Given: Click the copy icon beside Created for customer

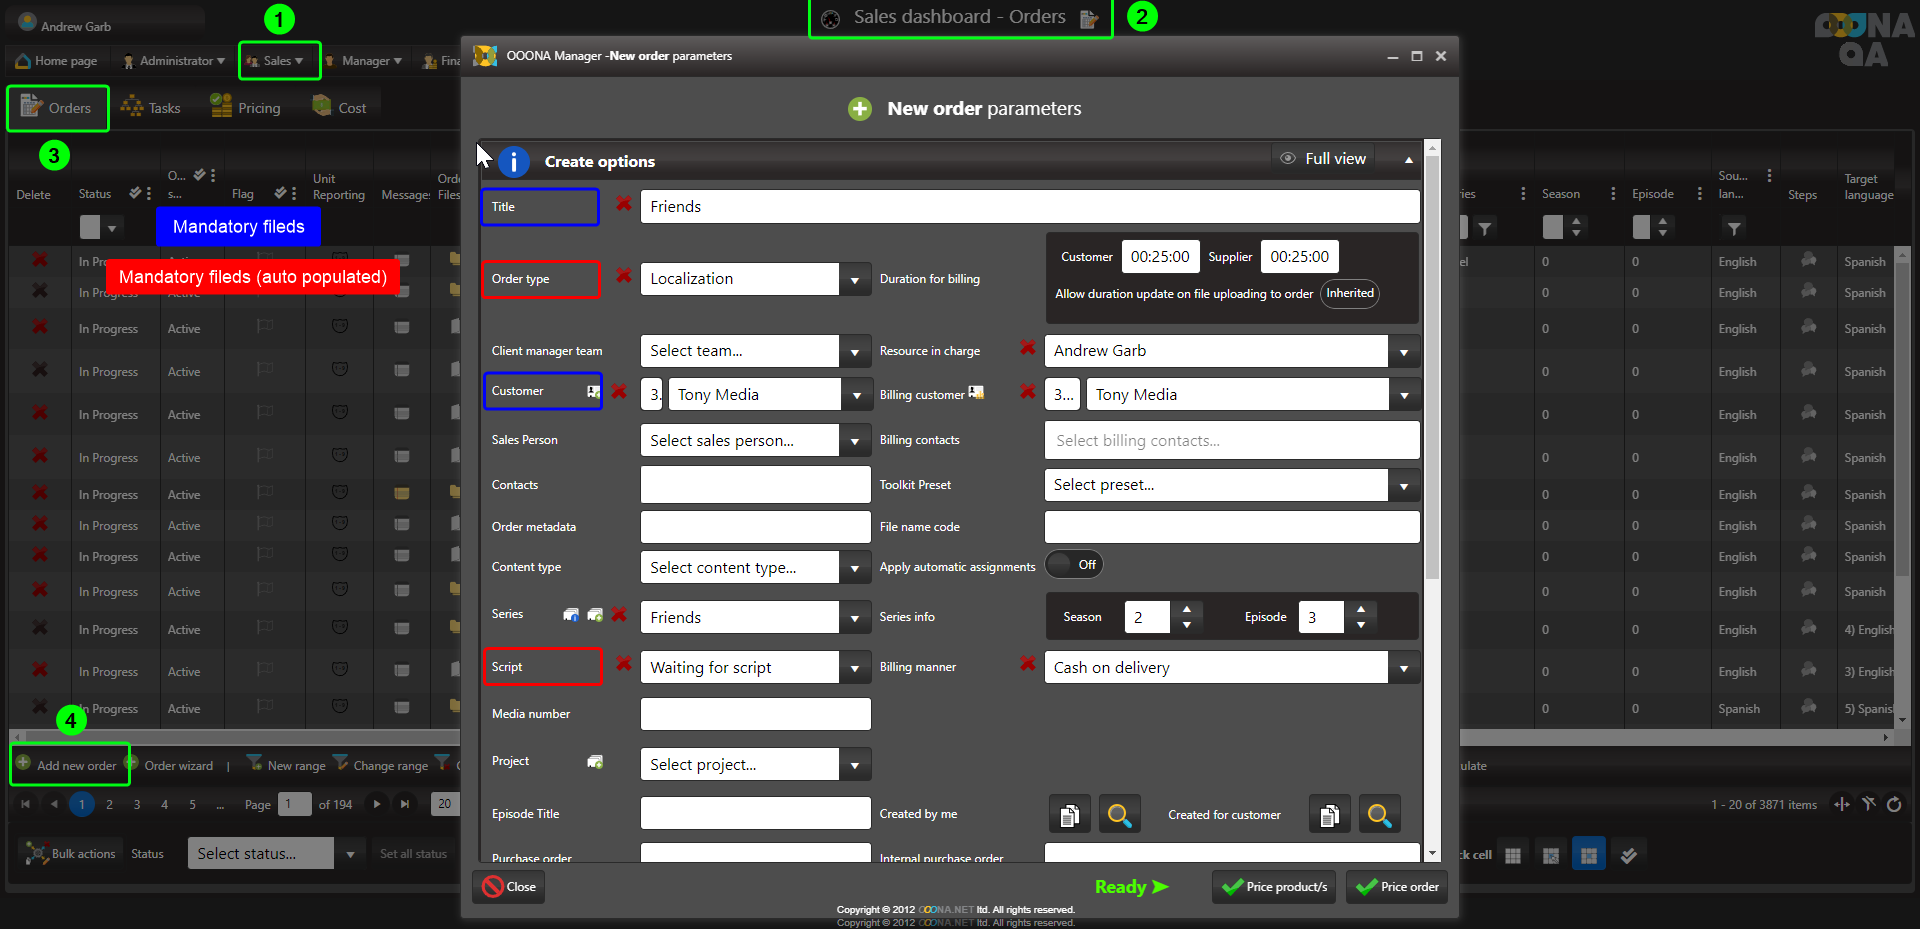Looking at the screenshot, I should (x=1329, y=815).
